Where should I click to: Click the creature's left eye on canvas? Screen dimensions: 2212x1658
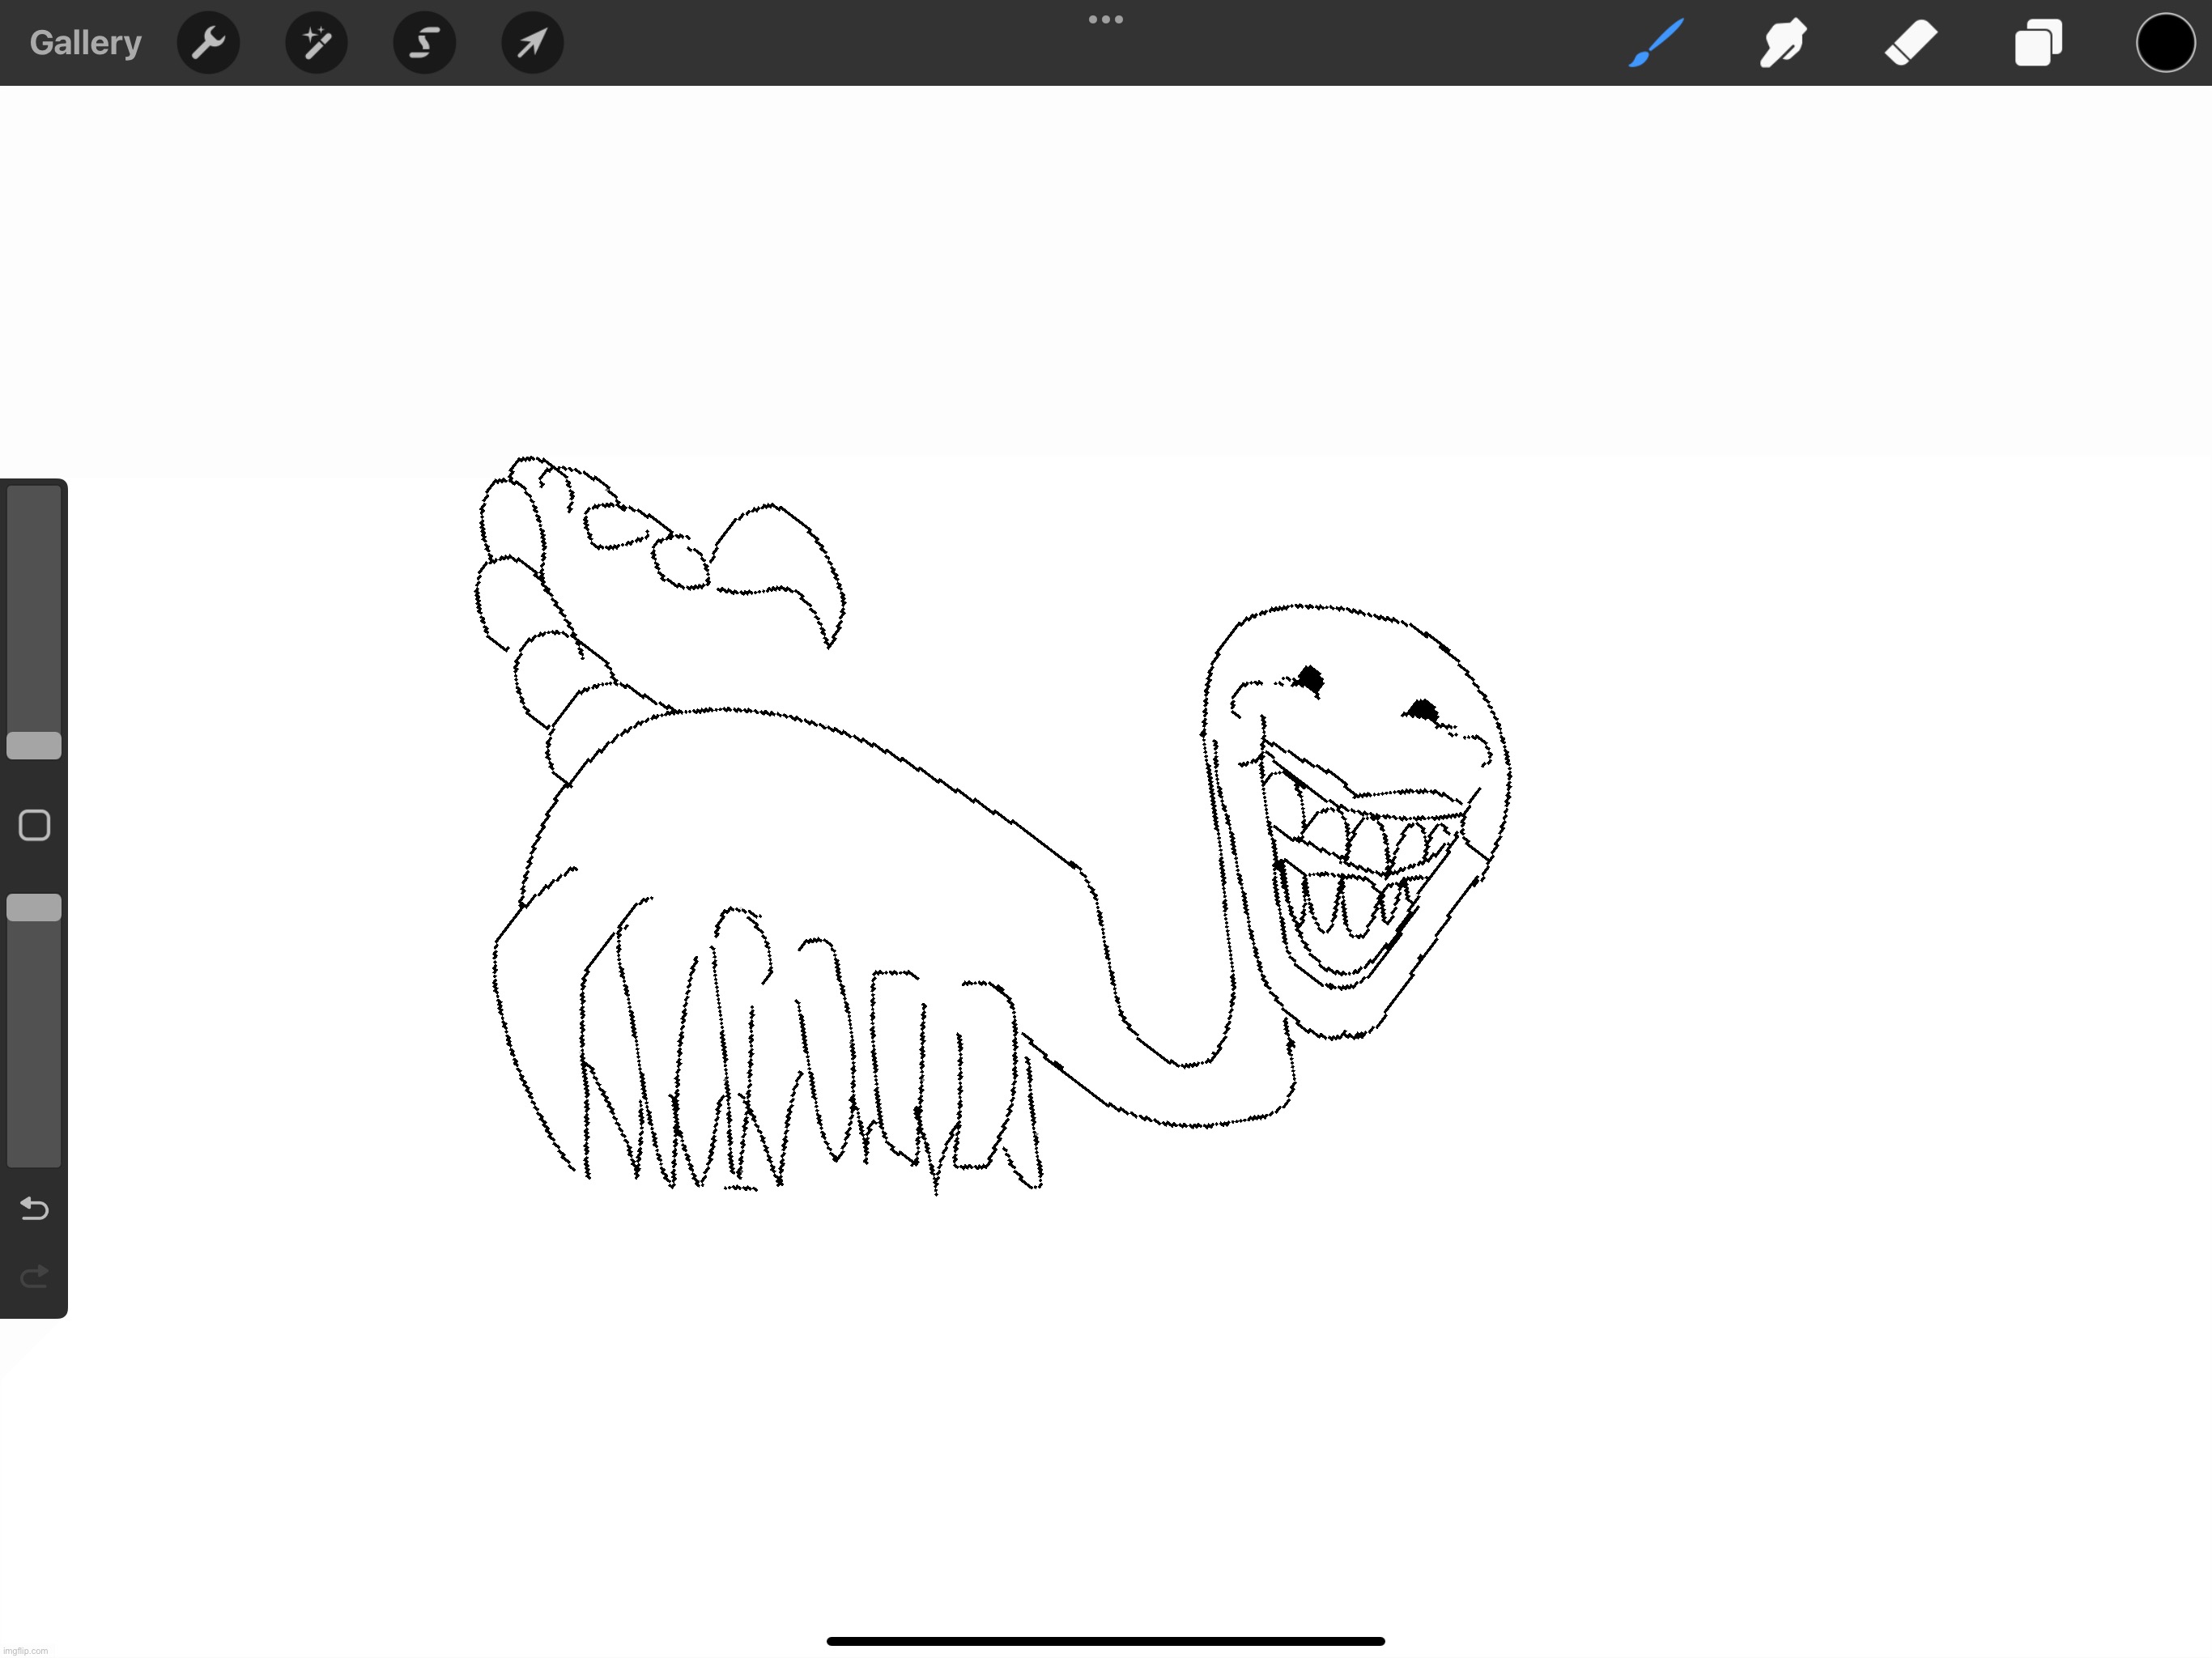[1310, 680]
